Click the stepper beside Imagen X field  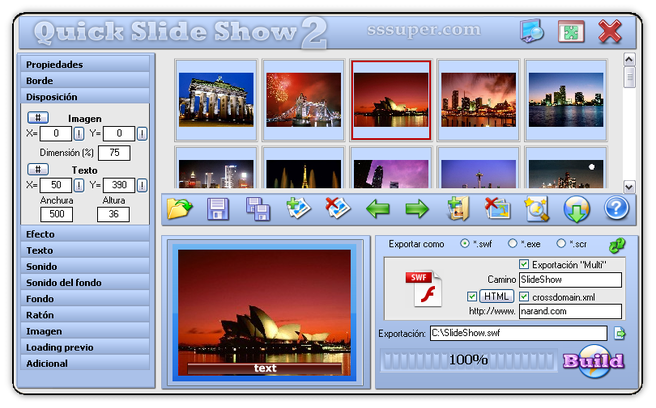click(79, 134)
